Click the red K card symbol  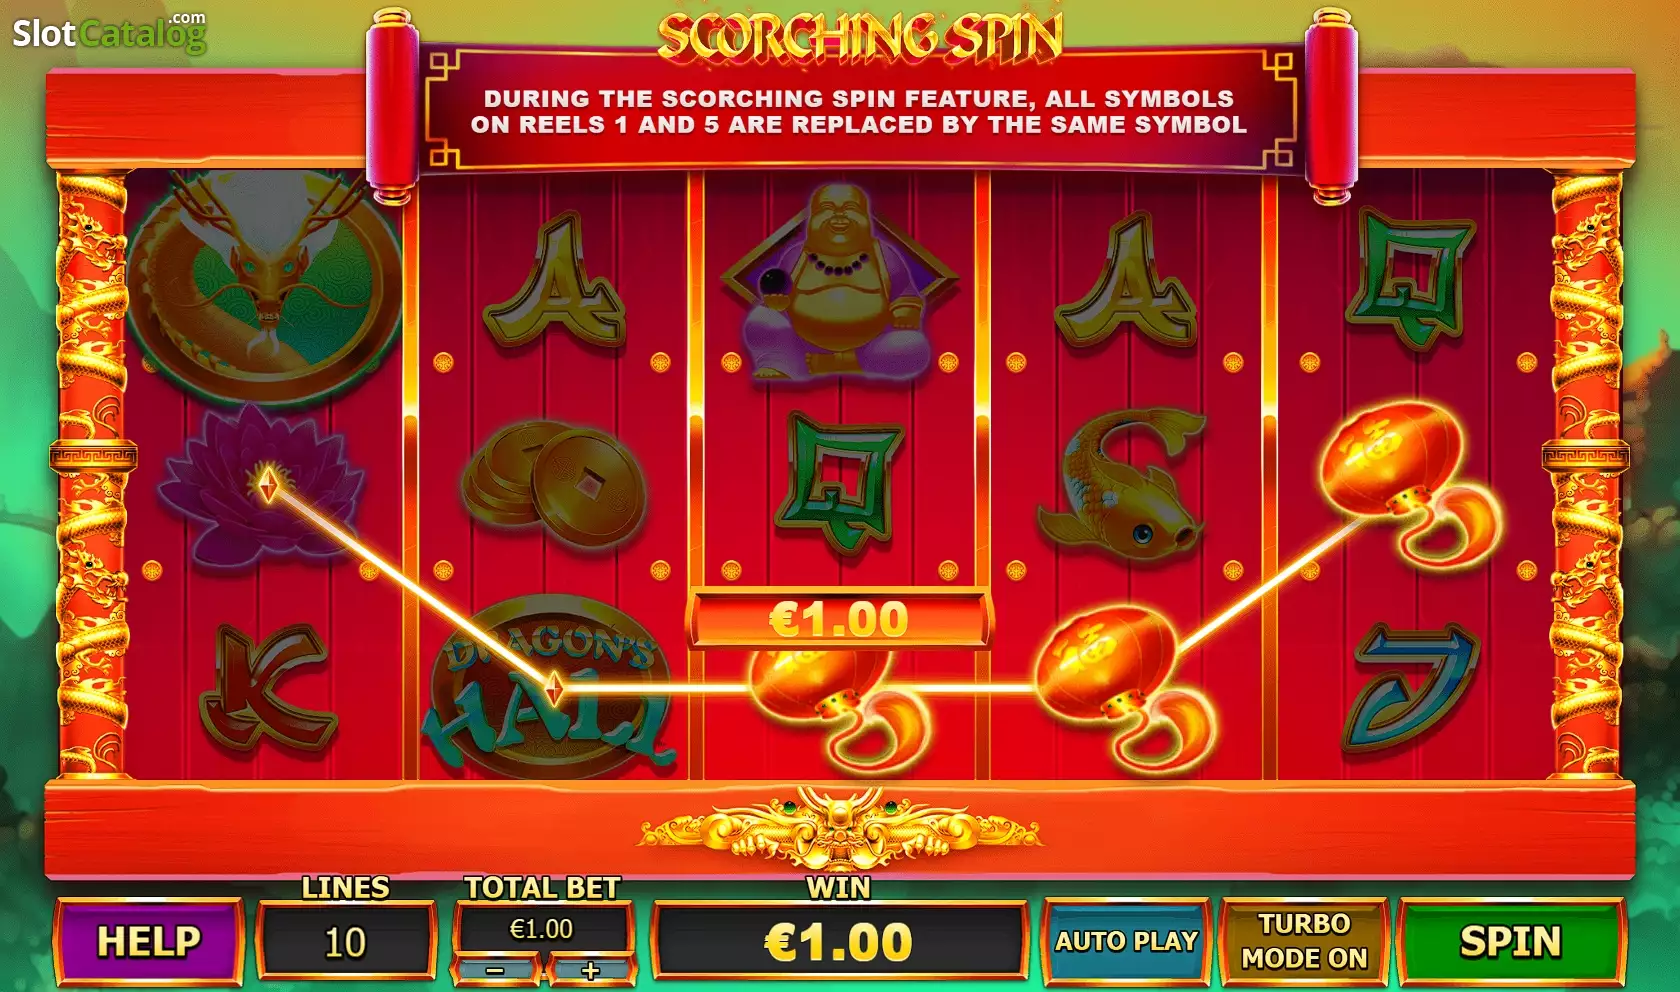[266, 689]
